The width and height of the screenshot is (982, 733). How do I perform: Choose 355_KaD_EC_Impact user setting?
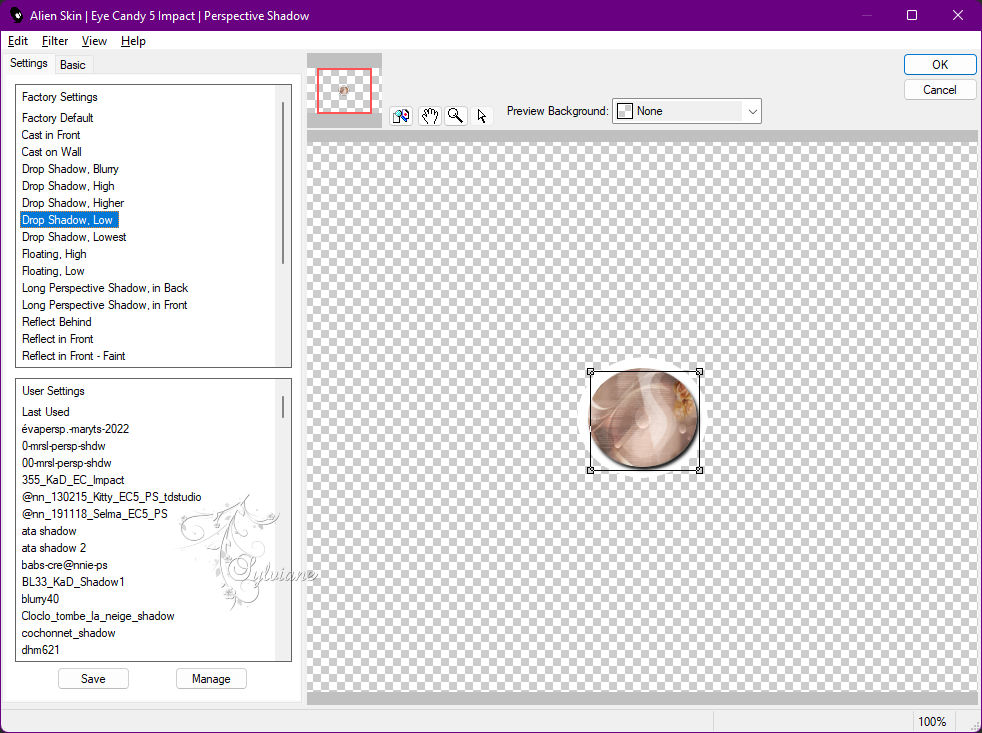coord(73,479)
